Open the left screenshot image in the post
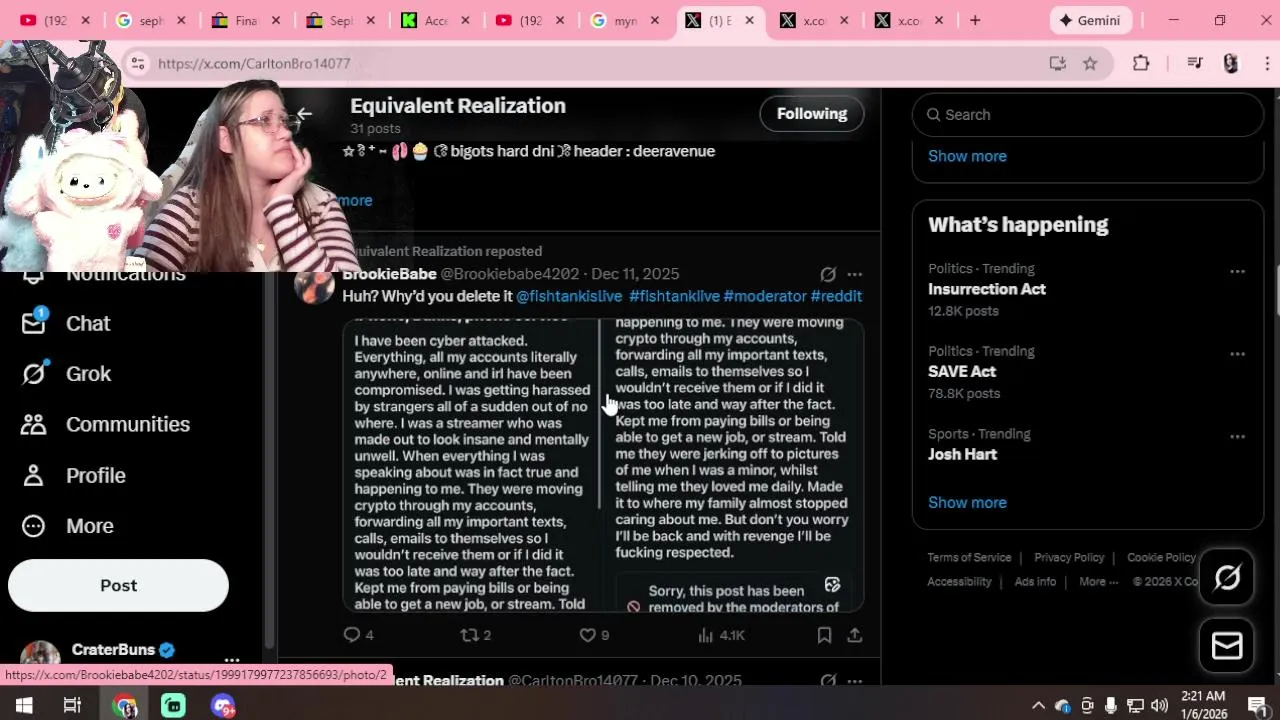 472,464
